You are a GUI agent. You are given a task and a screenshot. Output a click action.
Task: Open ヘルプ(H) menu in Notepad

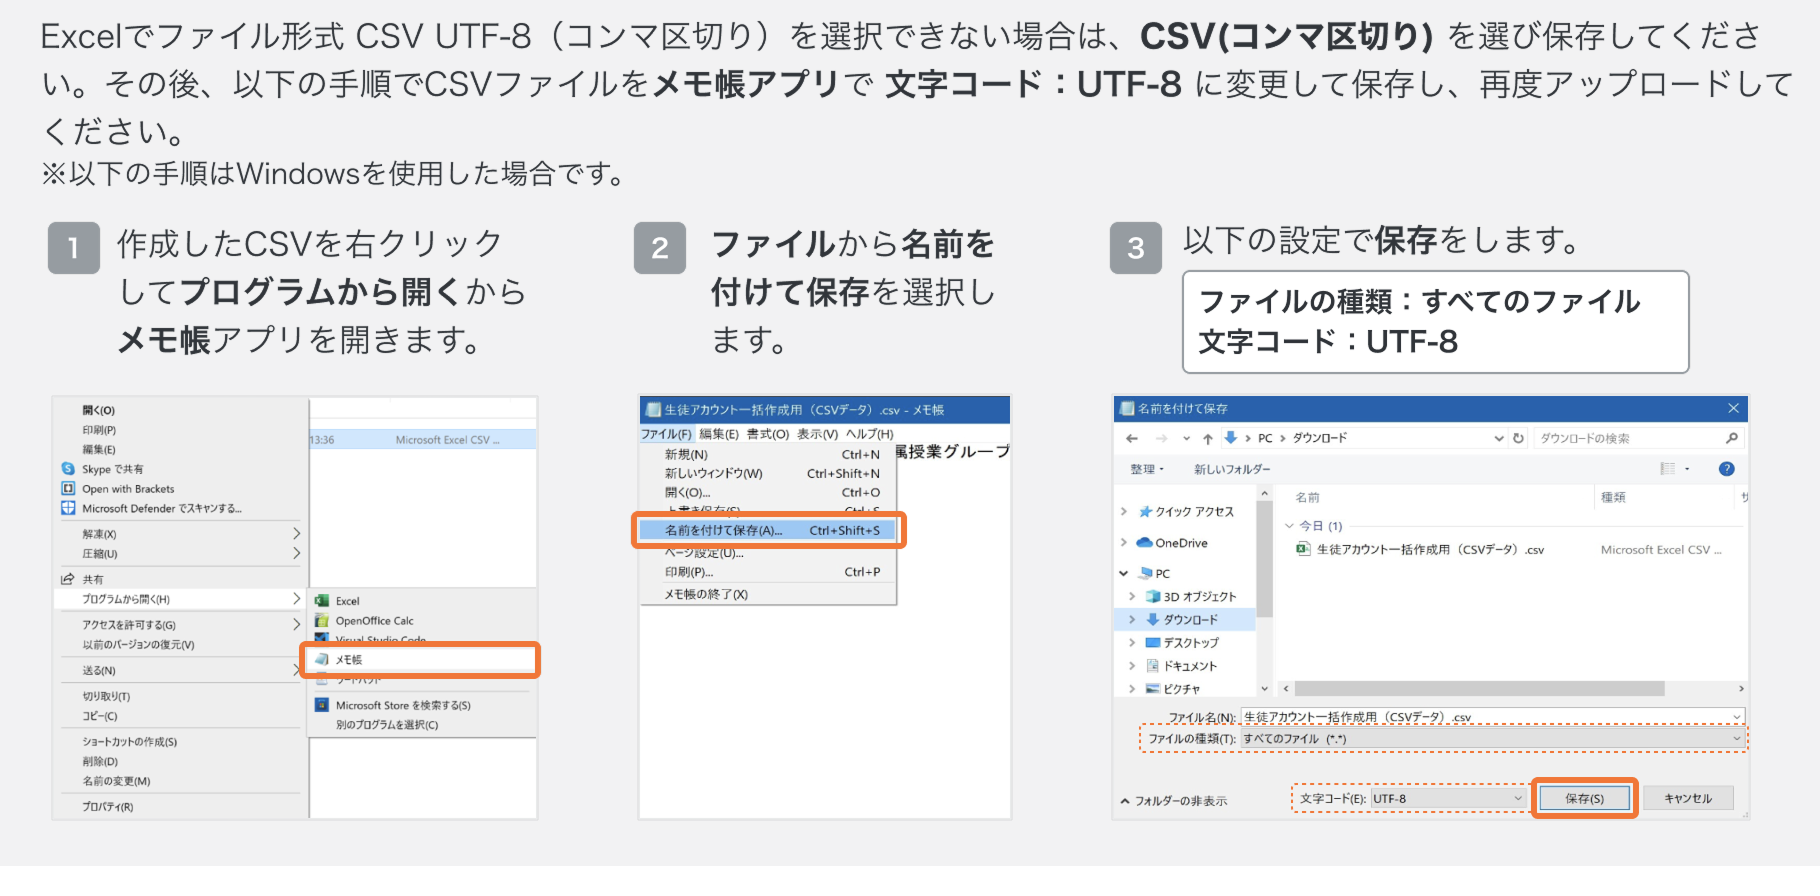pos(870,434)
